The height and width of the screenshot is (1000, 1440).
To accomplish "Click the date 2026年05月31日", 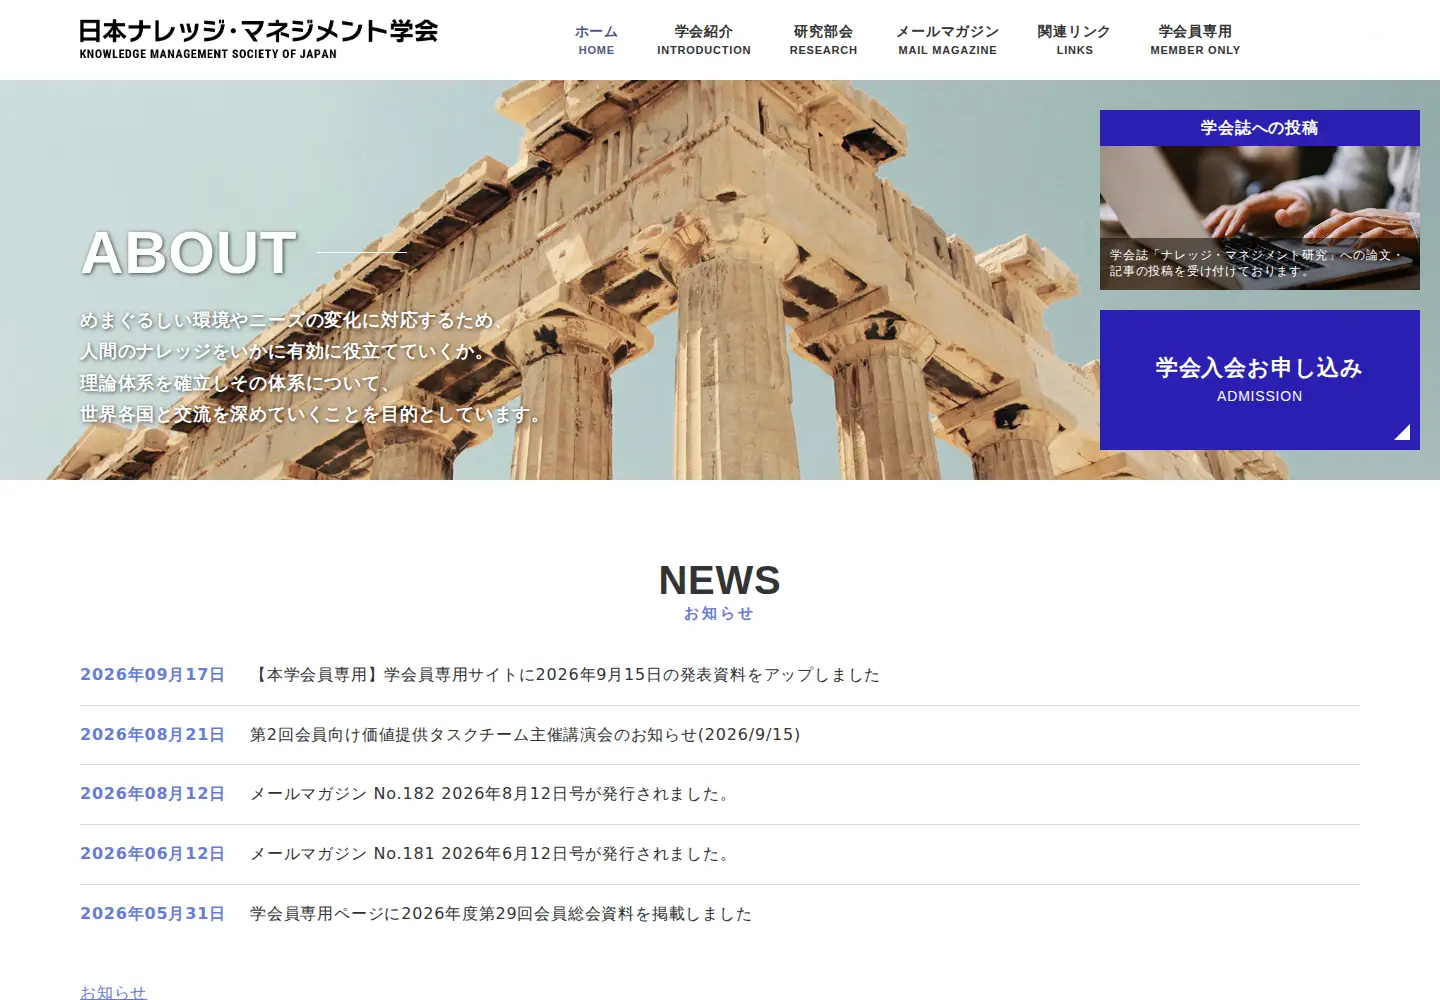I will pyautogui.click(x=153, y=914).
